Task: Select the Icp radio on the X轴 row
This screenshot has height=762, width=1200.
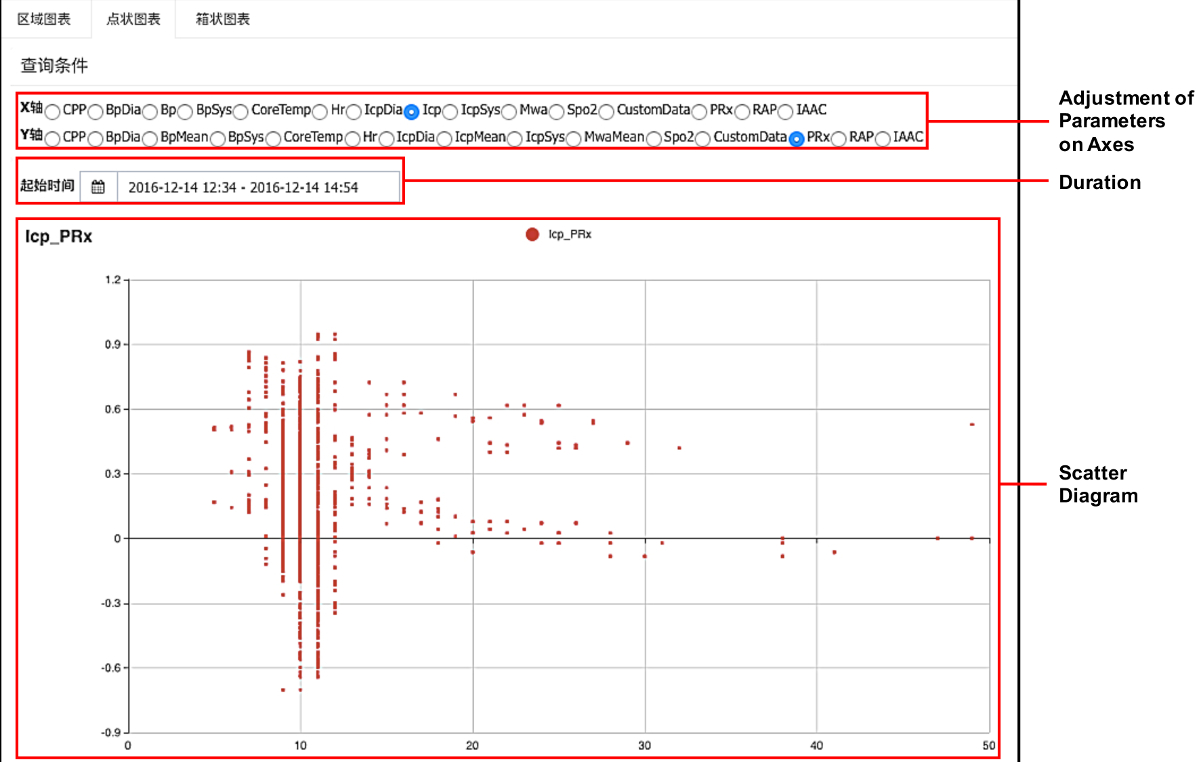Action: 411,111
